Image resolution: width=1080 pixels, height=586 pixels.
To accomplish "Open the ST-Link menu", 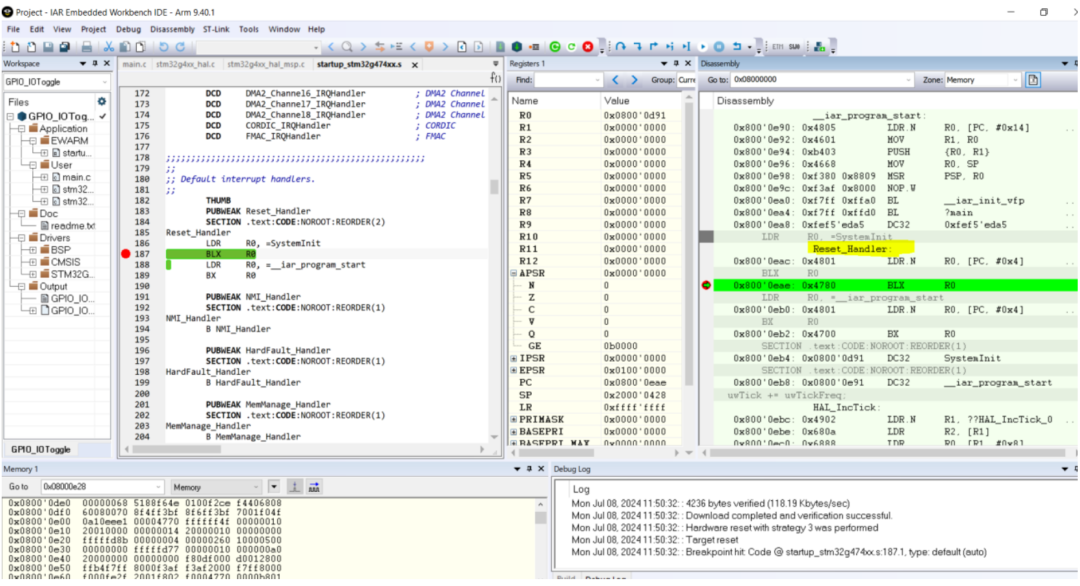I will click(x=216, y=30).
